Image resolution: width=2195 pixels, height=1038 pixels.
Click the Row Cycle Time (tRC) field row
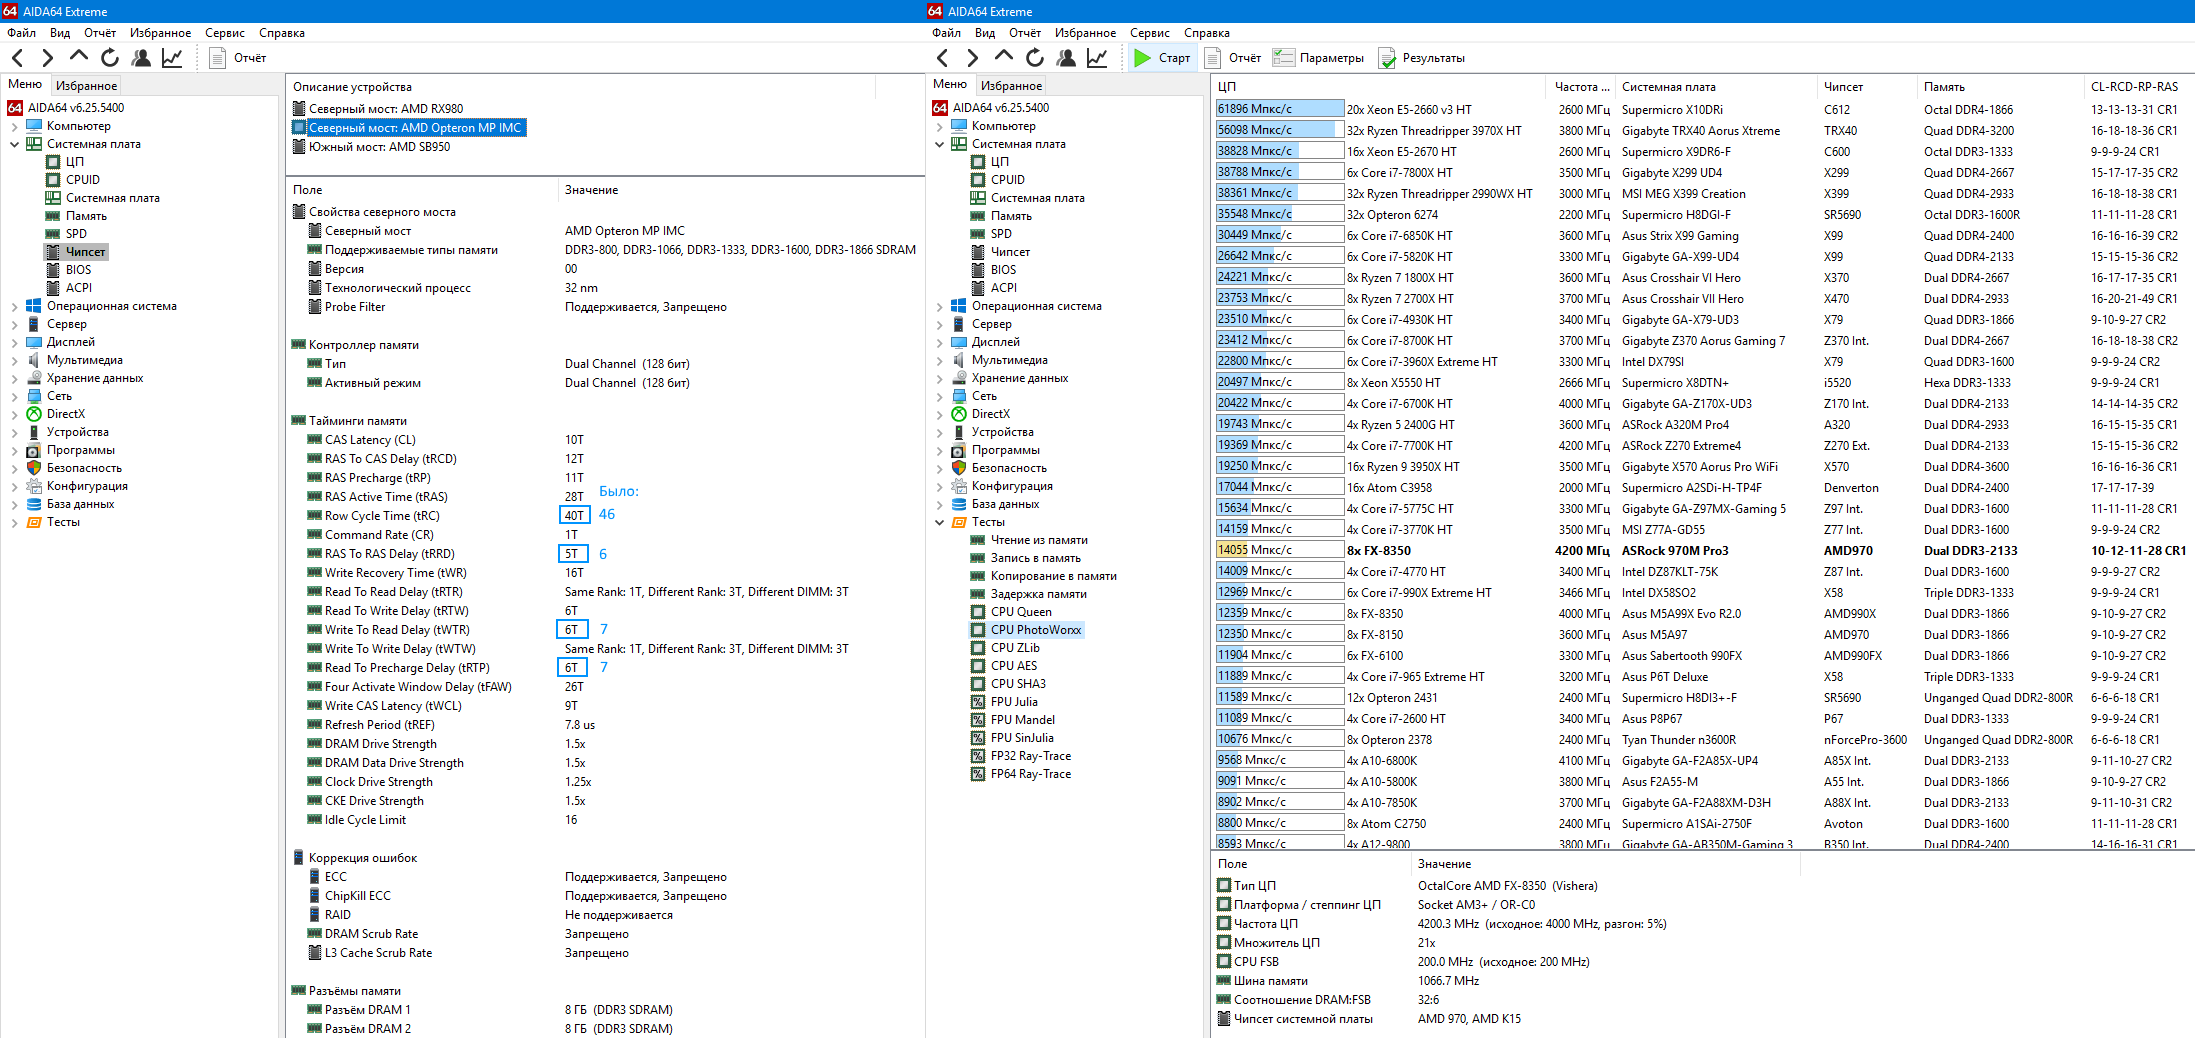(x=605, y=516)
